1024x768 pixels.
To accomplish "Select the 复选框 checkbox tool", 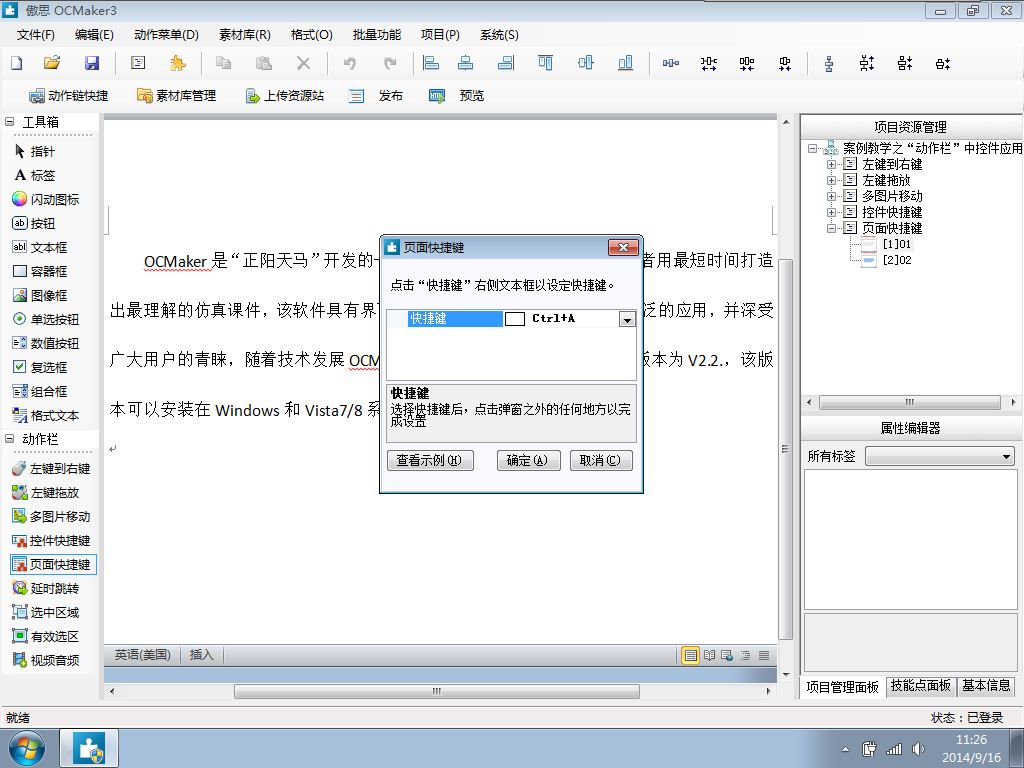I will point(40,367).
